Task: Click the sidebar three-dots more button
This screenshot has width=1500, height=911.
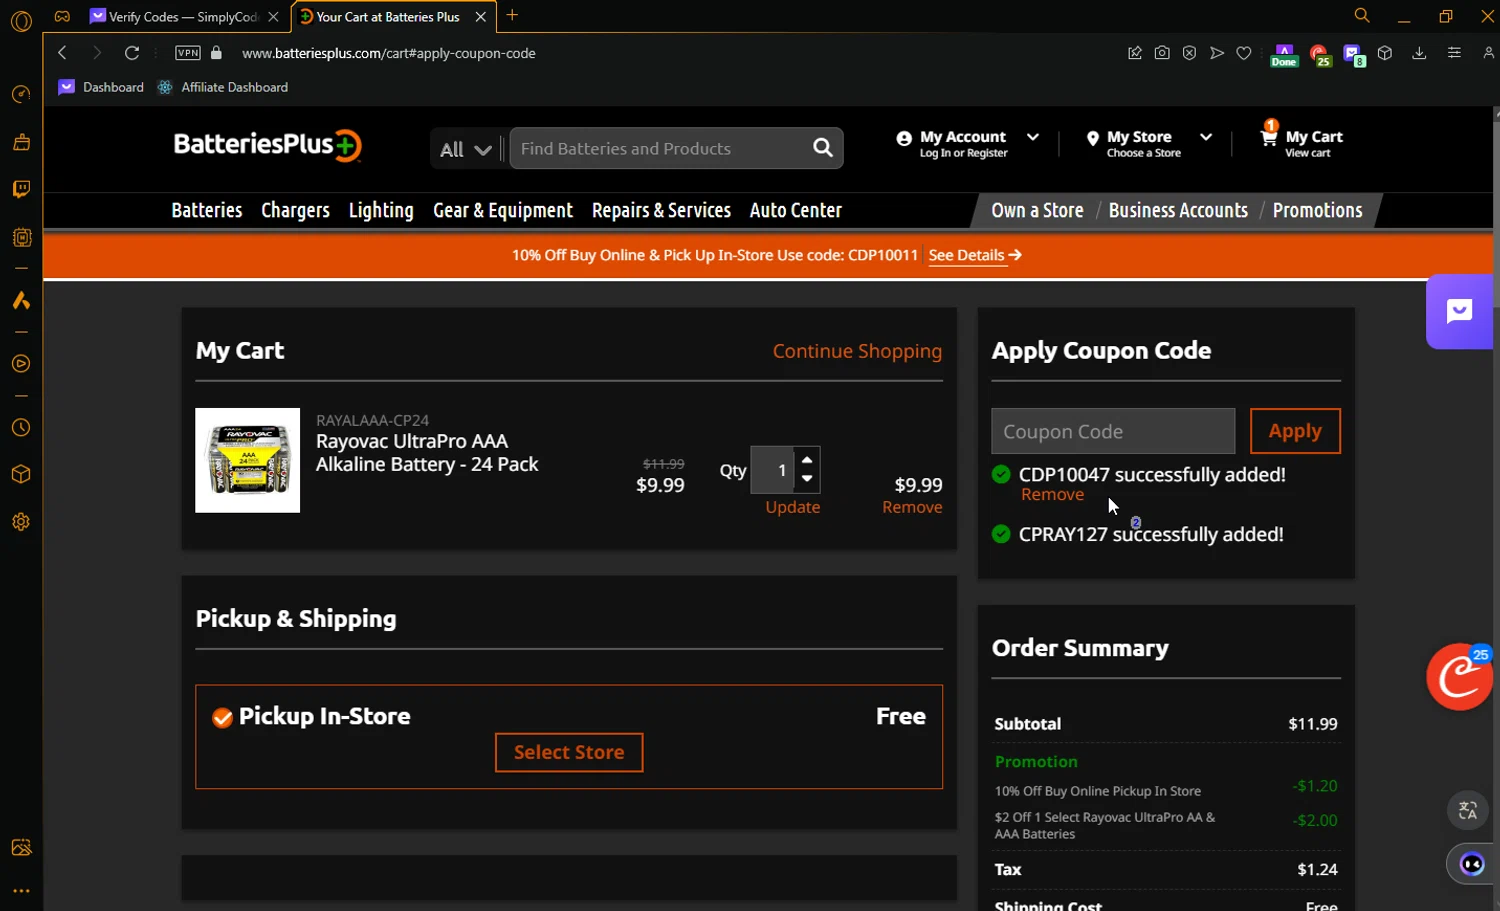Action: pyautogui.click(x=21, y=891)
